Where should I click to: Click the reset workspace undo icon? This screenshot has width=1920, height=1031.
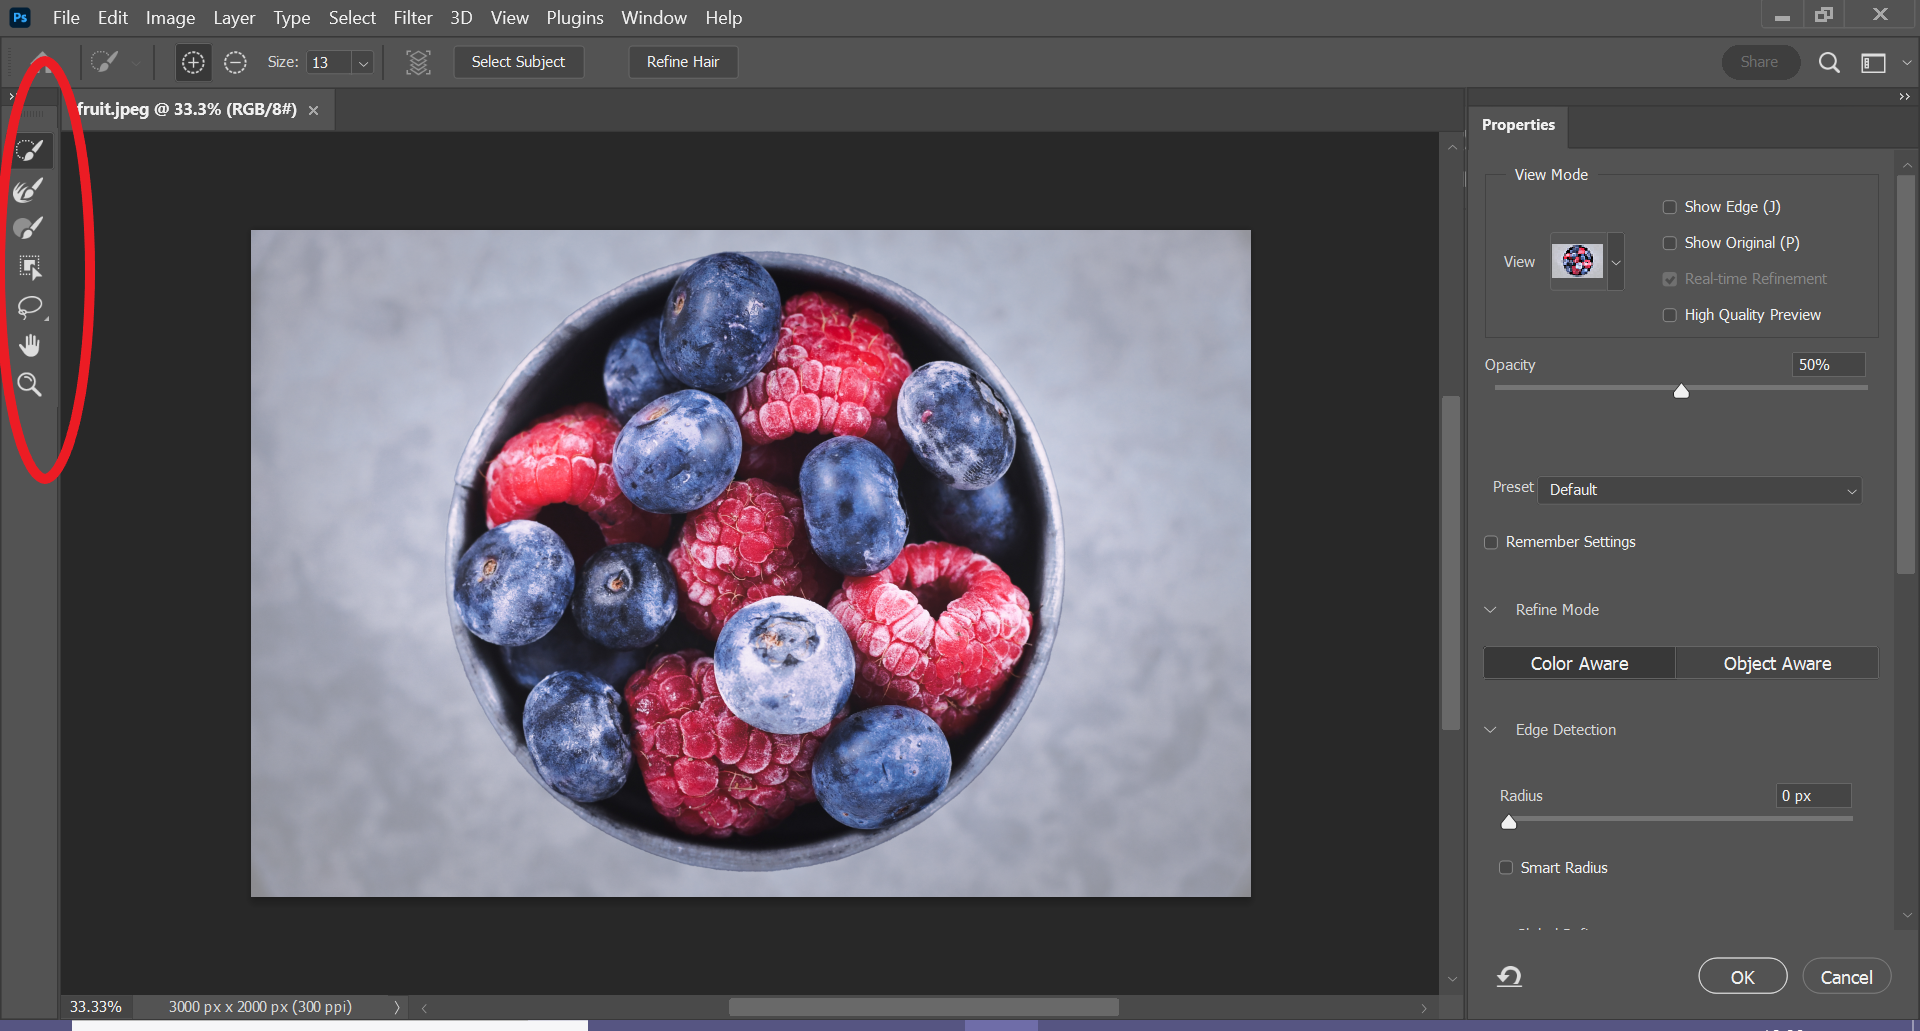(1510, 976)
